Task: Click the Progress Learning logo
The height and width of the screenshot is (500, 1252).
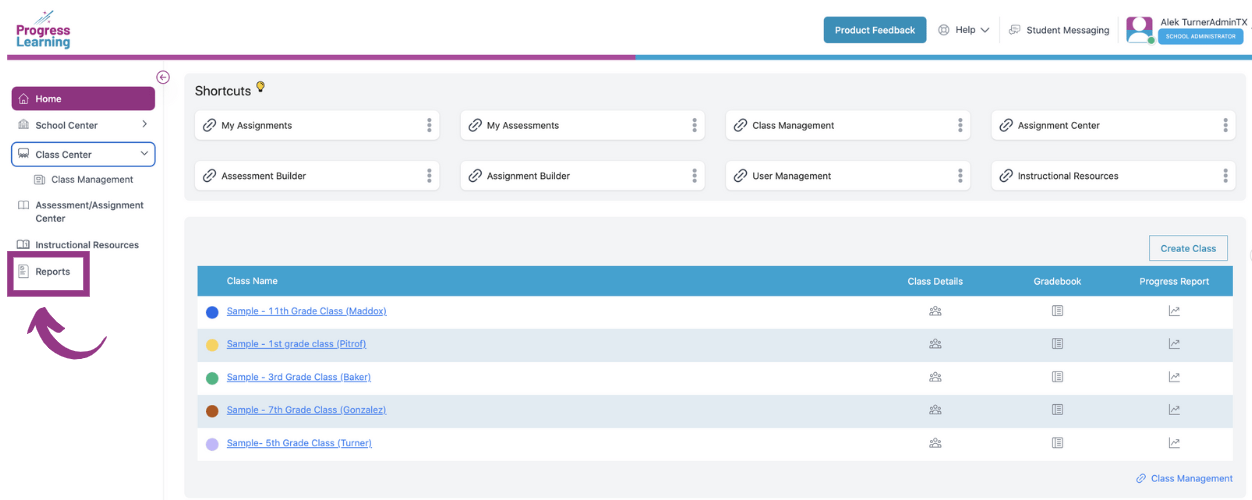Action: (43, 30)
